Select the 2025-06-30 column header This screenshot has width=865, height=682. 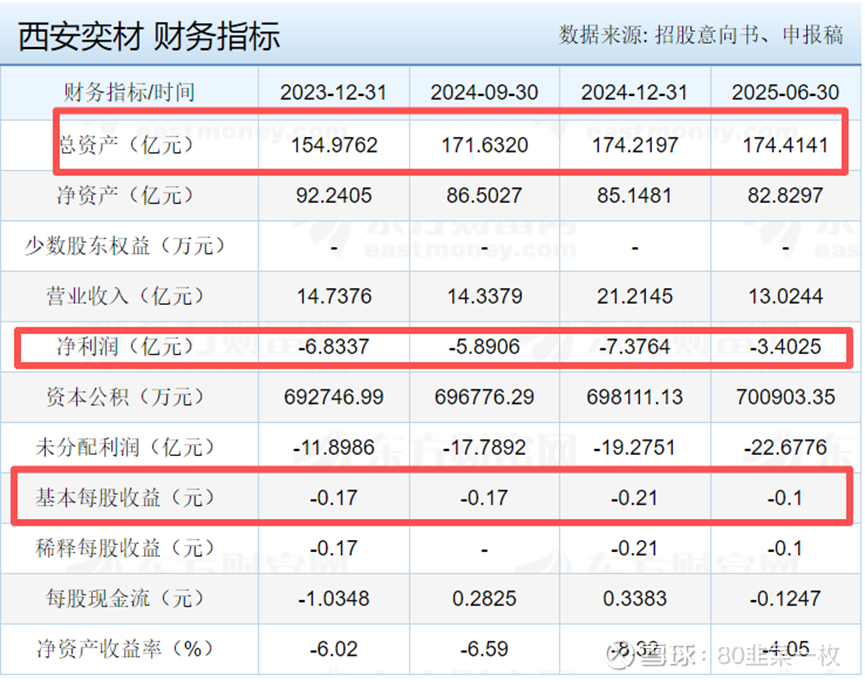click(785, 93)
